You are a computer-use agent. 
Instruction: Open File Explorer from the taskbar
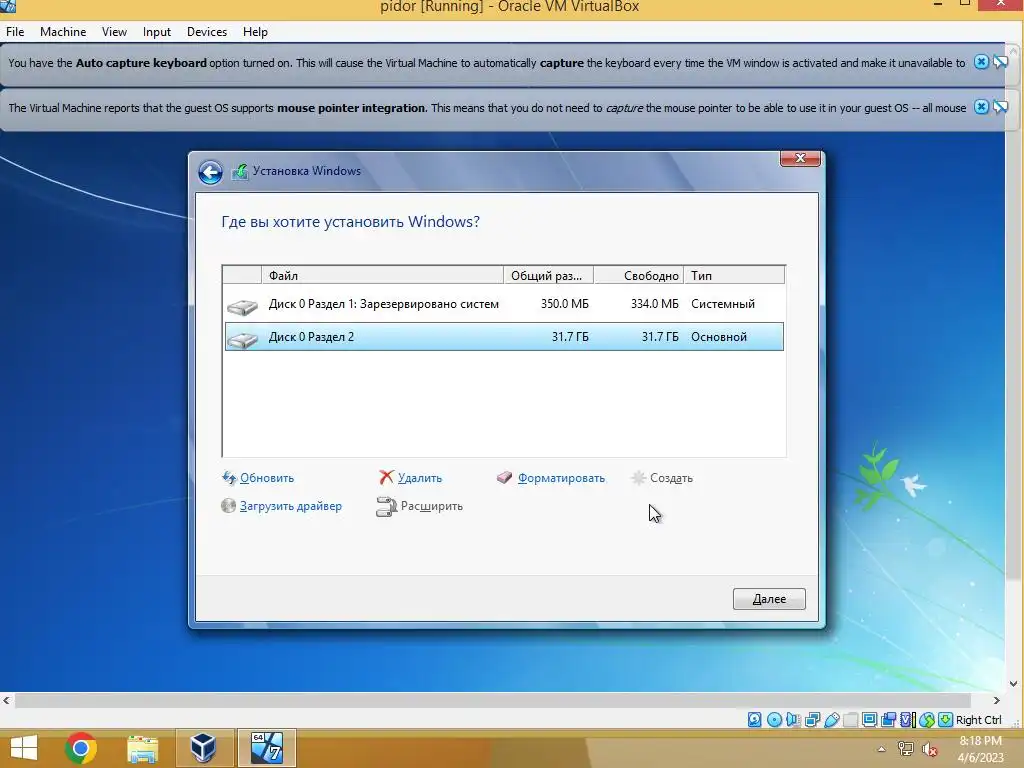coord(142,748)
